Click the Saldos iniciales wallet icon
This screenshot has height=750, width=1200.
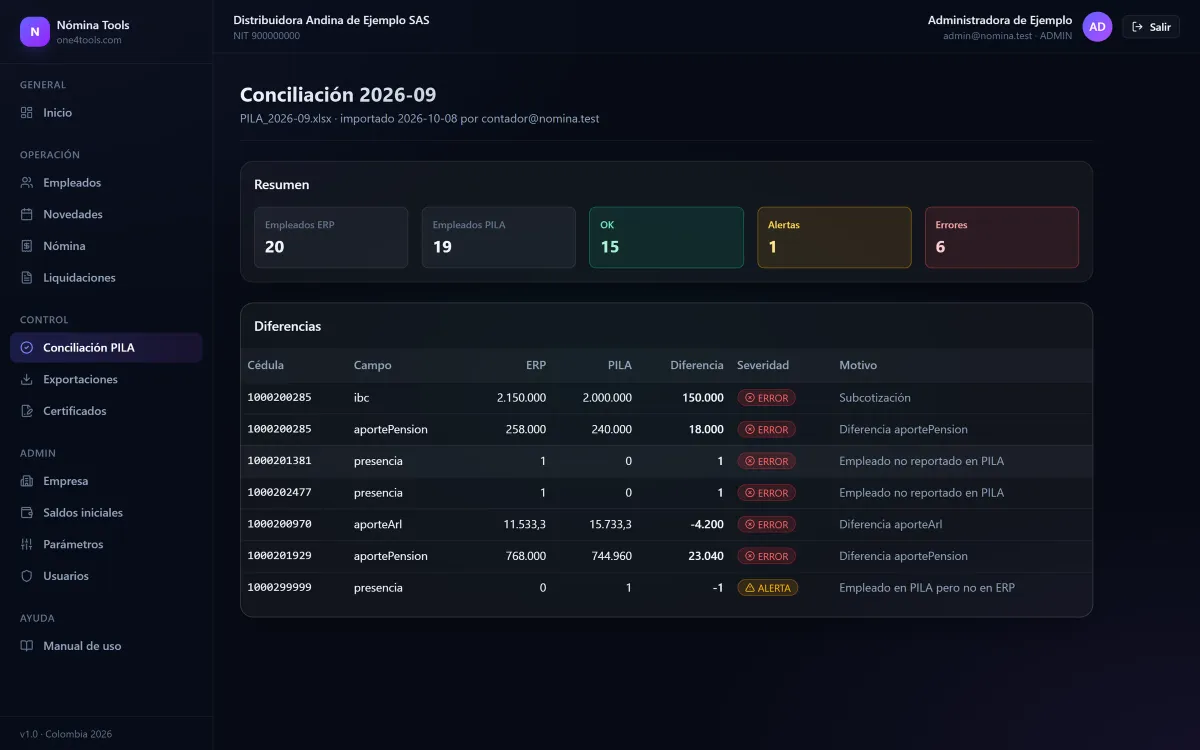27,513
